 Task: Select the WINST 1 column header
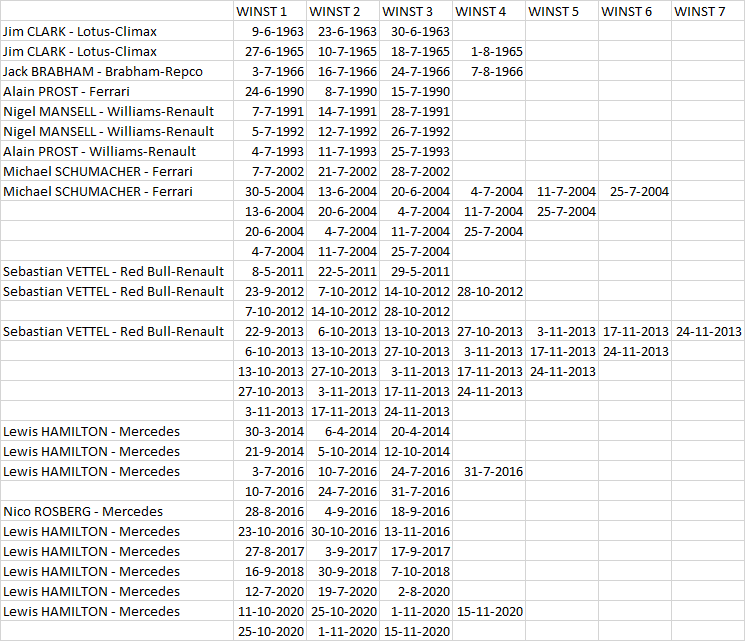click(x=270, y=11)
